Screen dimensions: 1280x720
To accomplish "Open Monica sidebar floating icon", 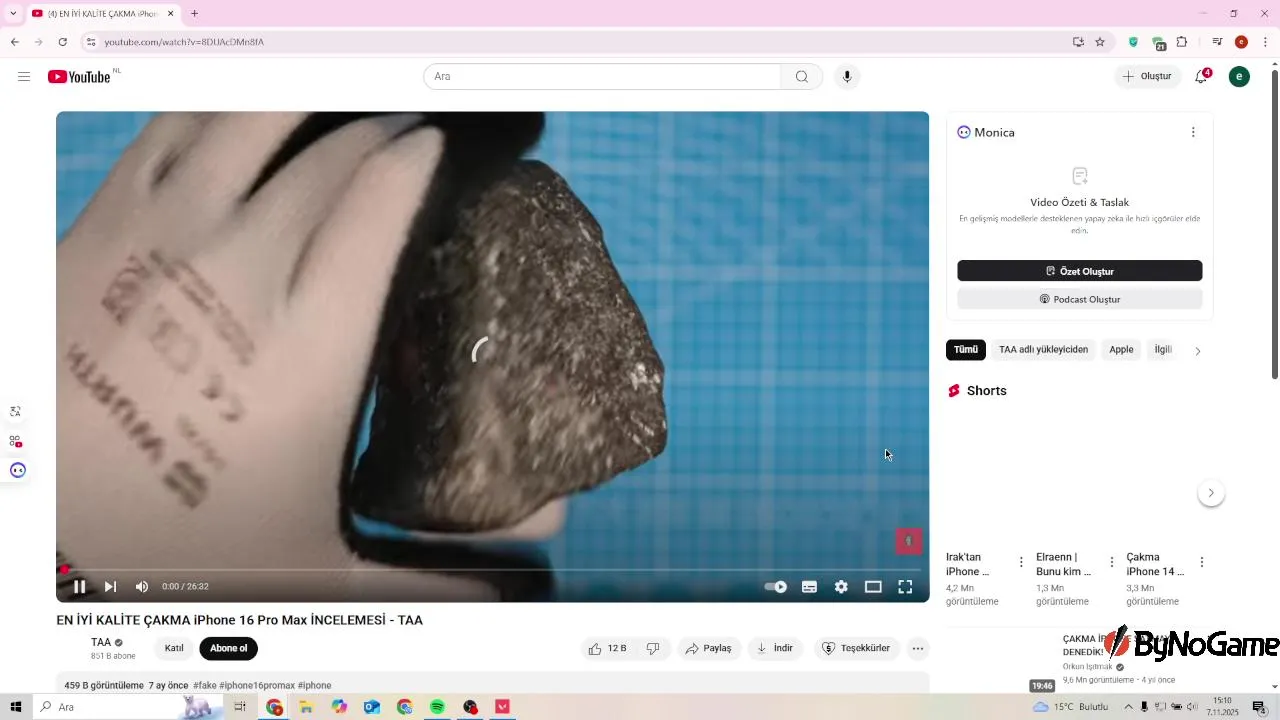I will 17,470.
